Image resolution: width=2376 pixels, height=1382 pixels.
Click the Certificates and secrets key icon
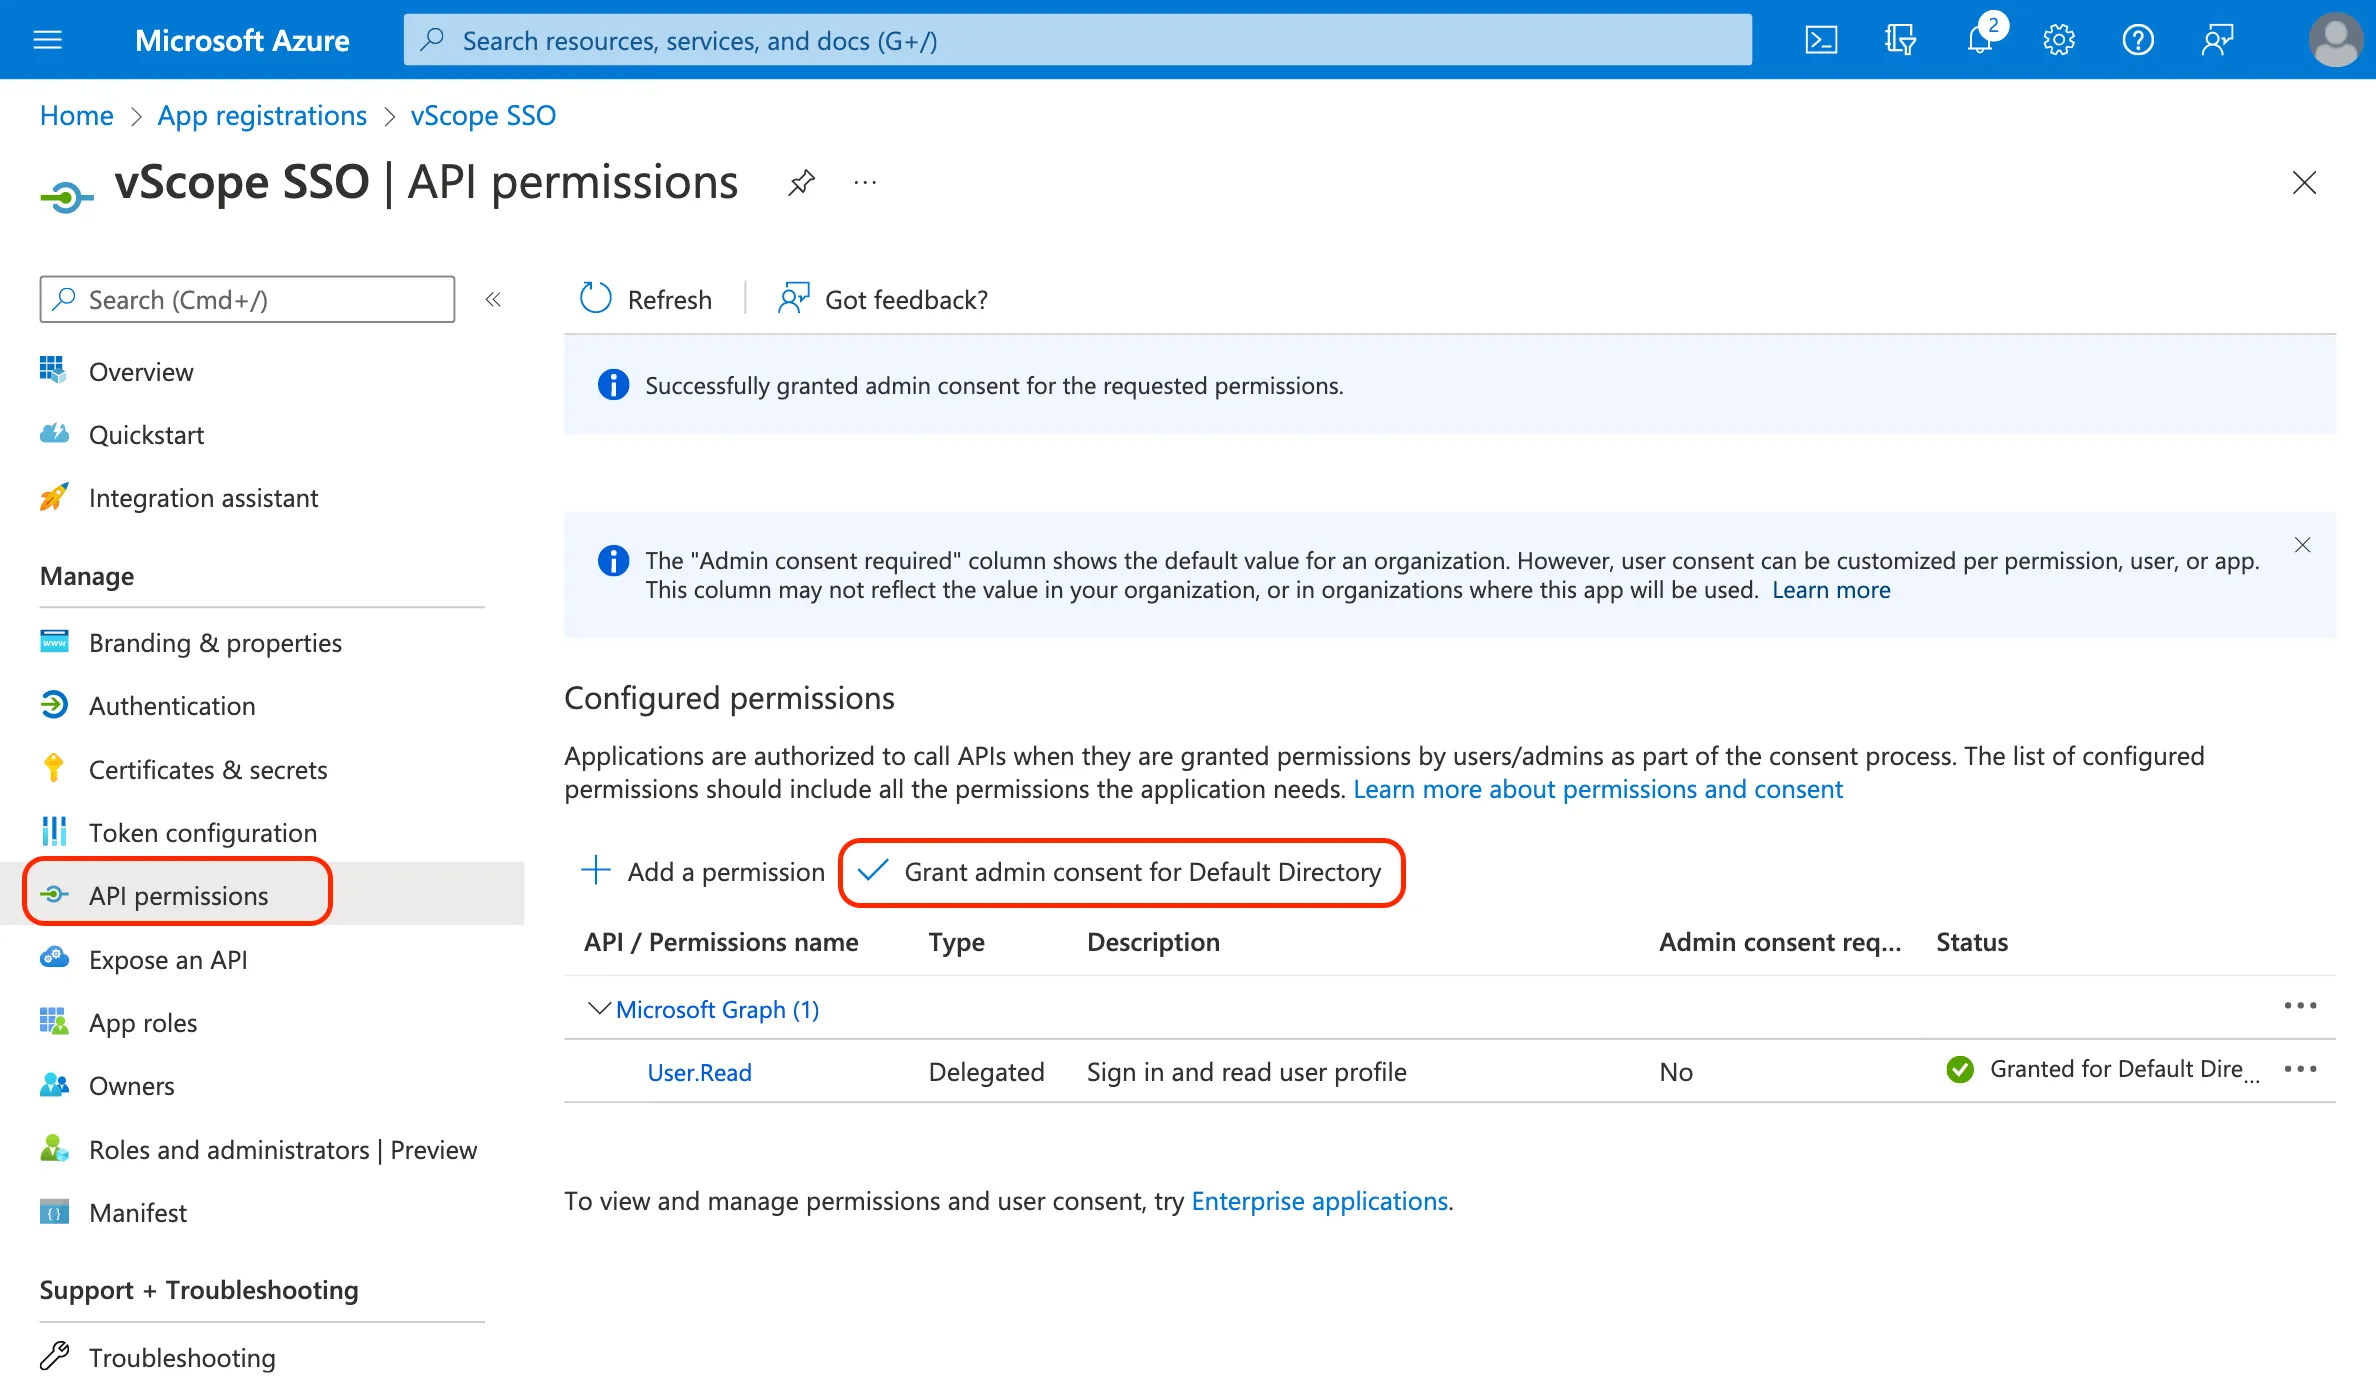pos(53,768)
